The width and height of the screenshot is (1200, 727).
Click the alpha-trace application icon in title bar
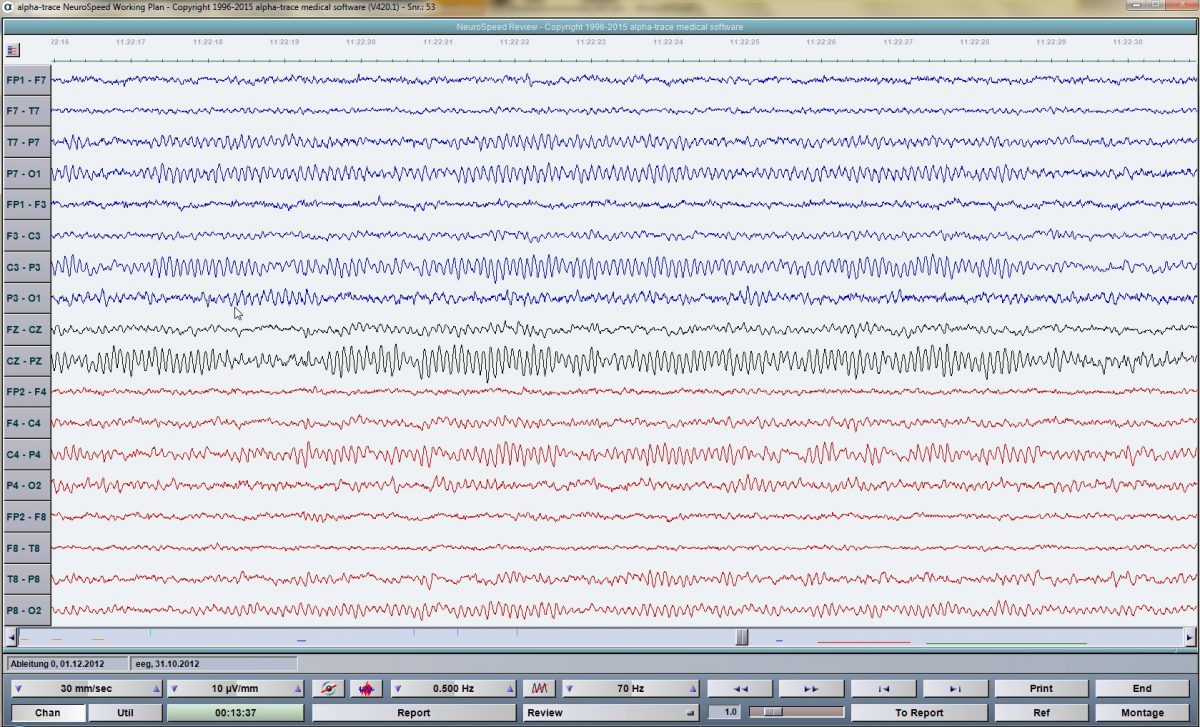click(8, 6)
